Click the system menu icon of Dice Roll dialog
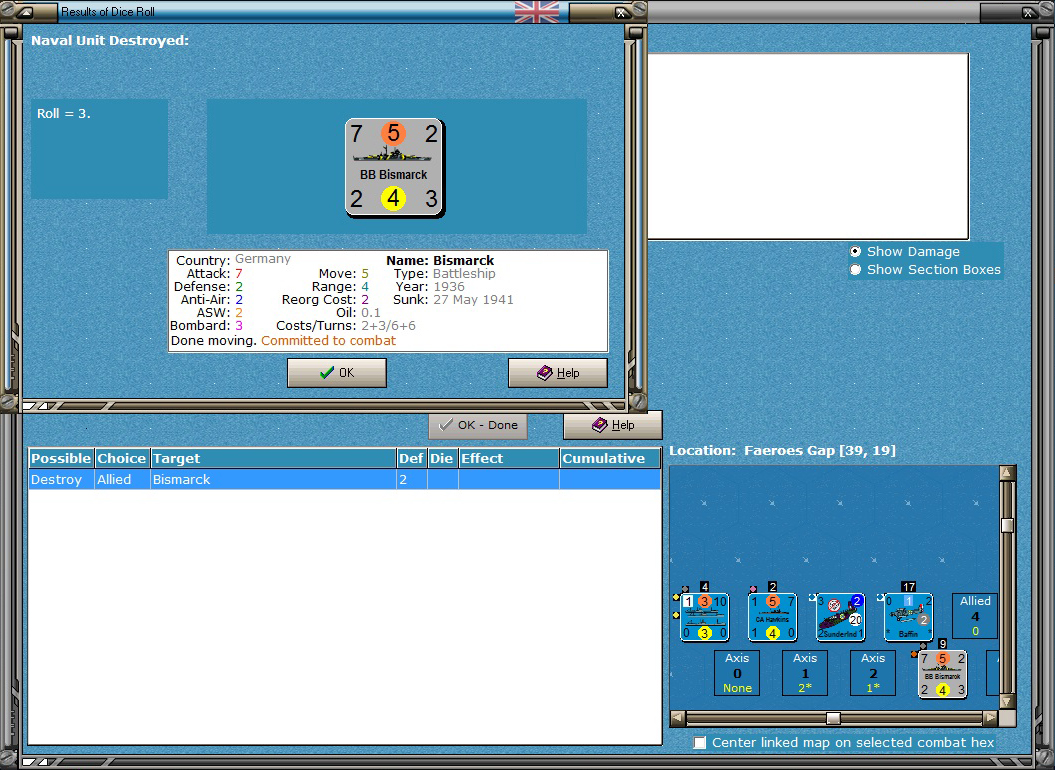1055x770 pixels. point(24,12)
